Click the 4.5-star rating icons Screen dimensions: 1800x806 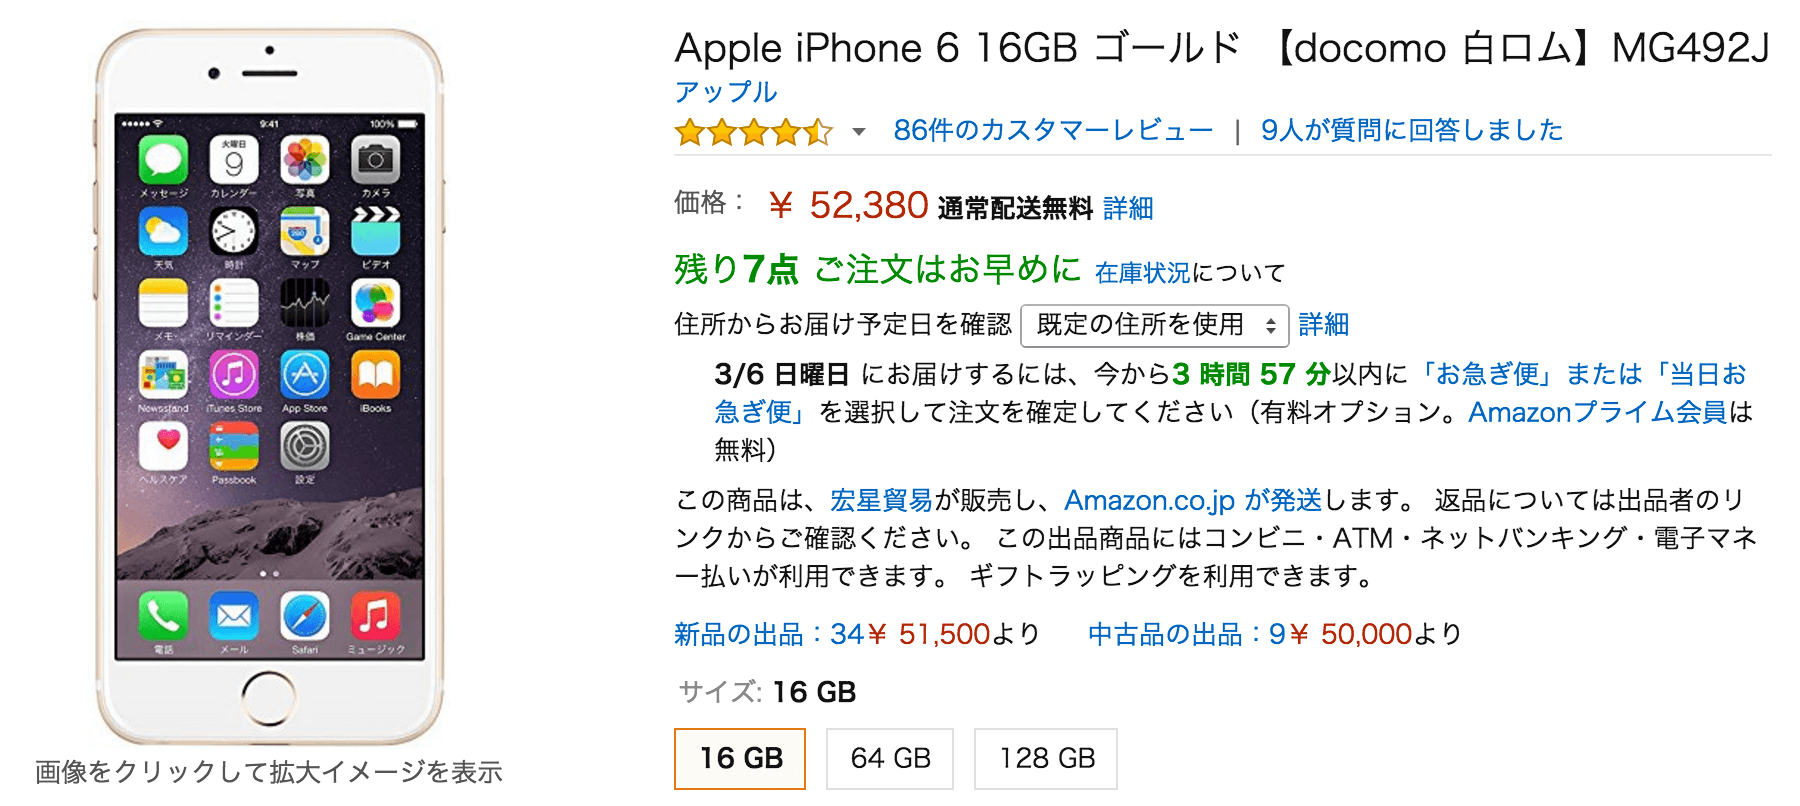pyautogui.click(x=753, y=132)
